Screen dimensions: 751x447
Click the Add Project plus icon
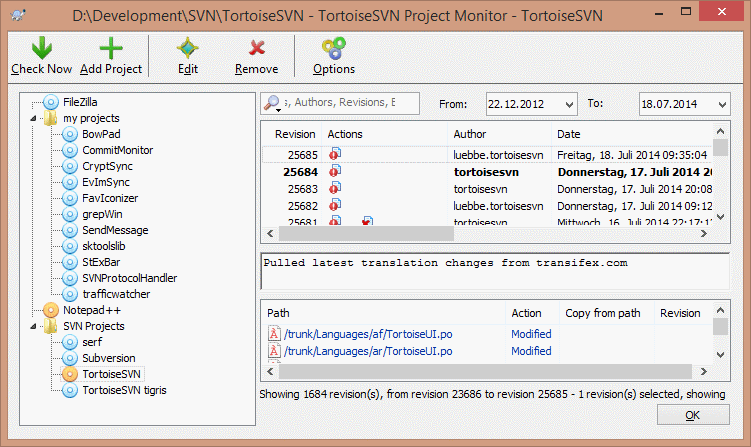[111, 48]
